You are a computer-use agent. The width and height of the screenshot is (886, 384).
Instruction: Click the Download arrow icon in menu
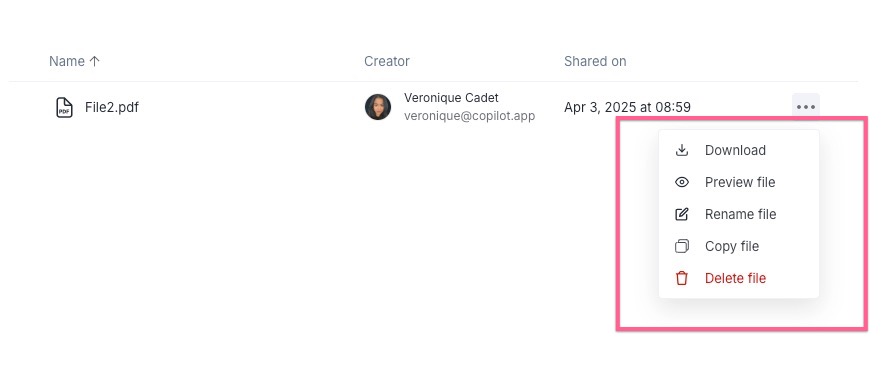point(682,150)
